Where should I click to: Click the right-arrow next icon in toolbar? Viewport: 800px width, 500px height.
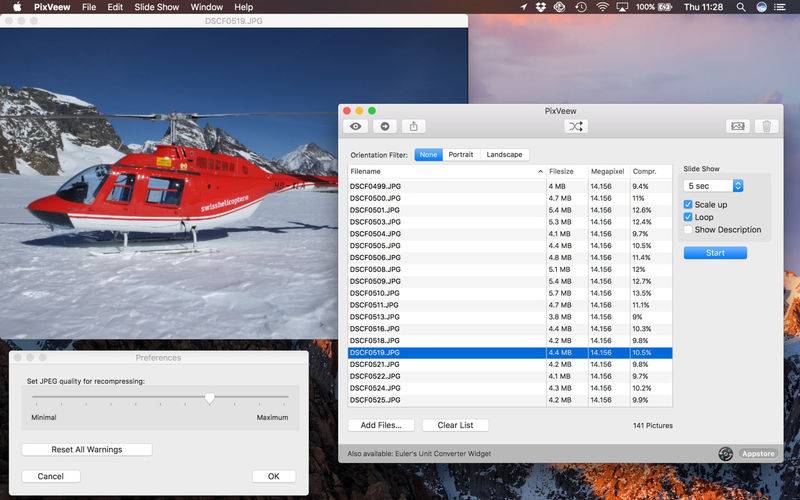click(385, 127)
